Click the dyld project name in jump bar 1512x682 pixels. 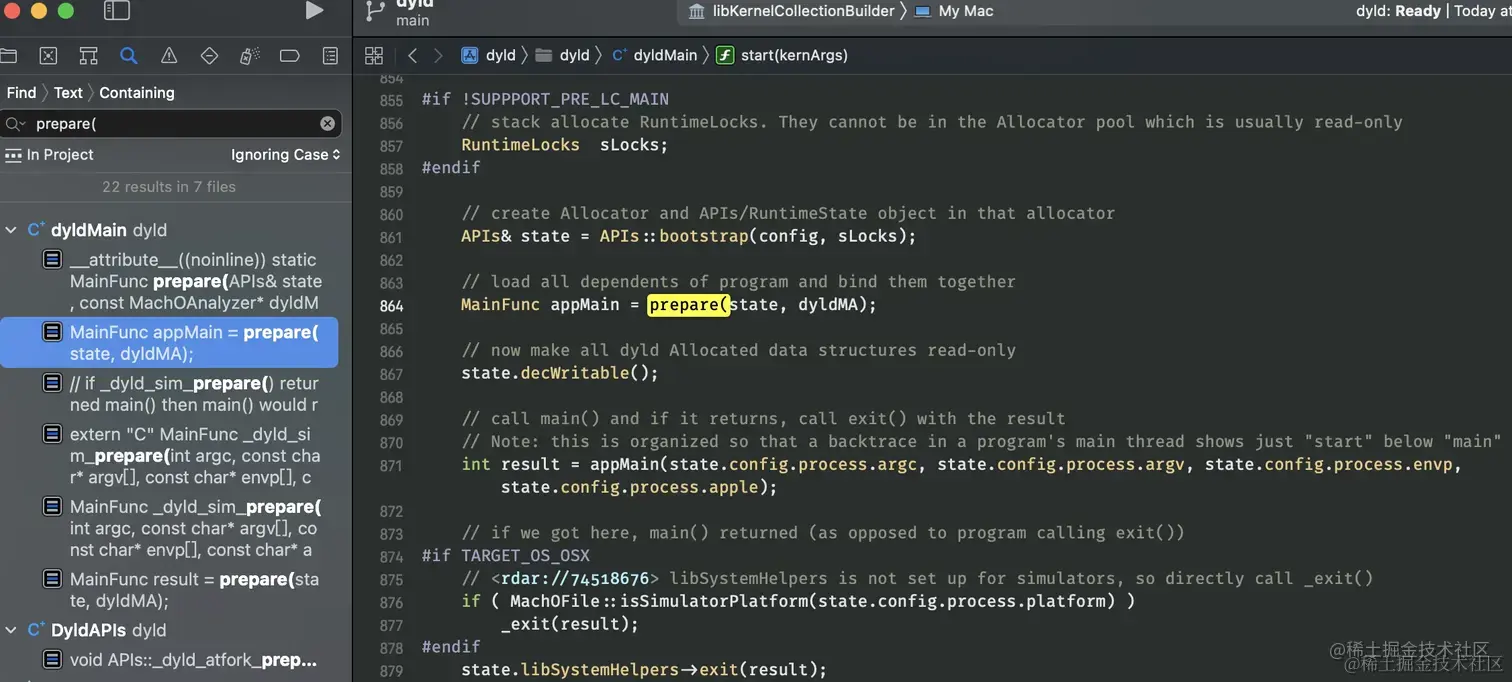click(x=501, y=56)
